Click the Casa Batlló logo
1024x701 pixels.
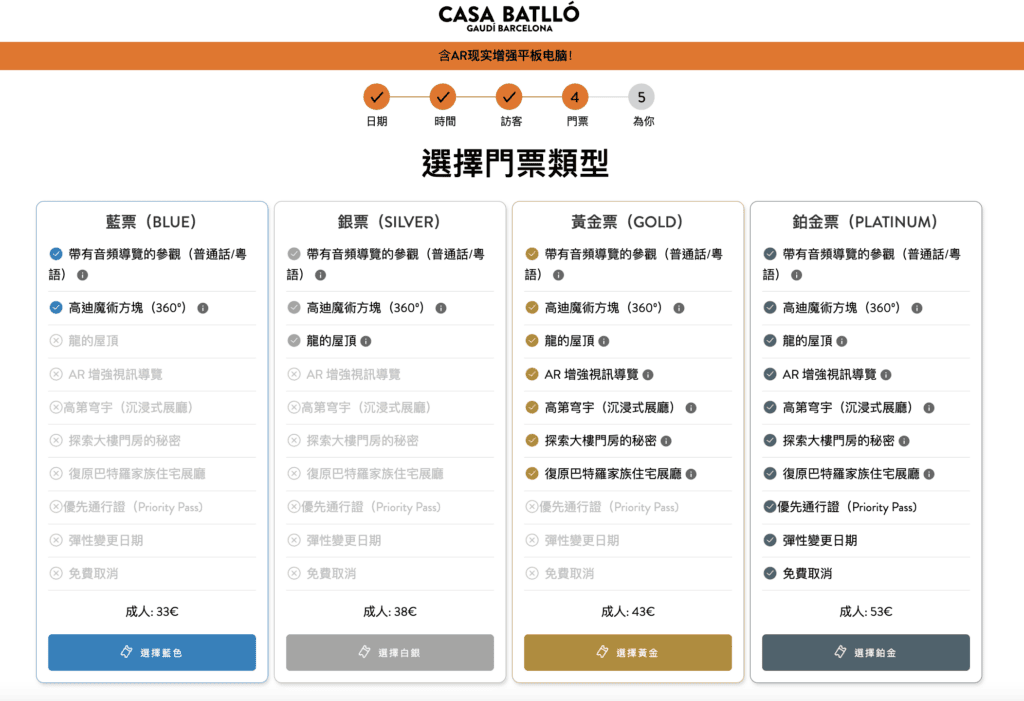click(509, 18)
